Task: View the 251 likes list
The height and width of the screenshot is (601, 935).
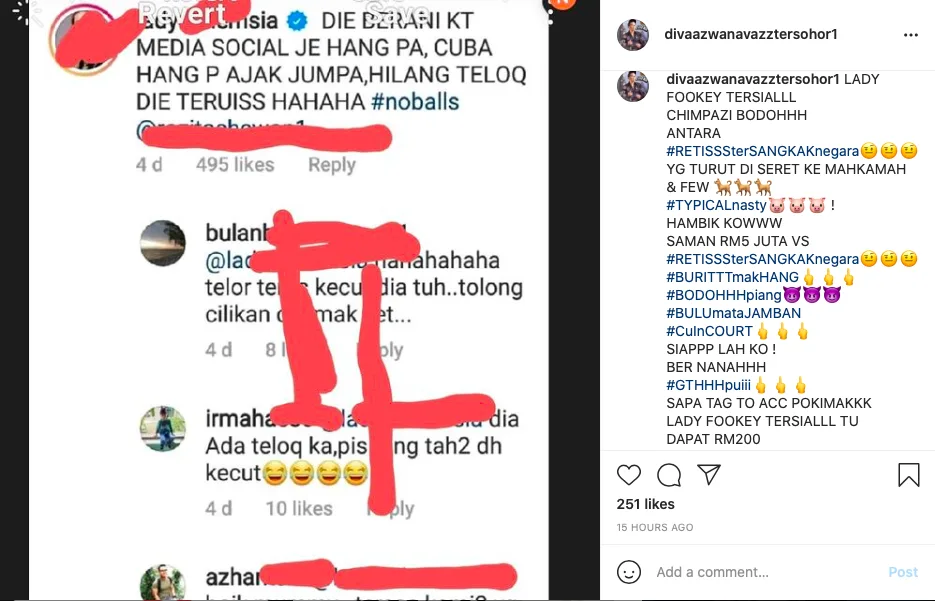Action: pyautogui.click(x=645, y=504)
